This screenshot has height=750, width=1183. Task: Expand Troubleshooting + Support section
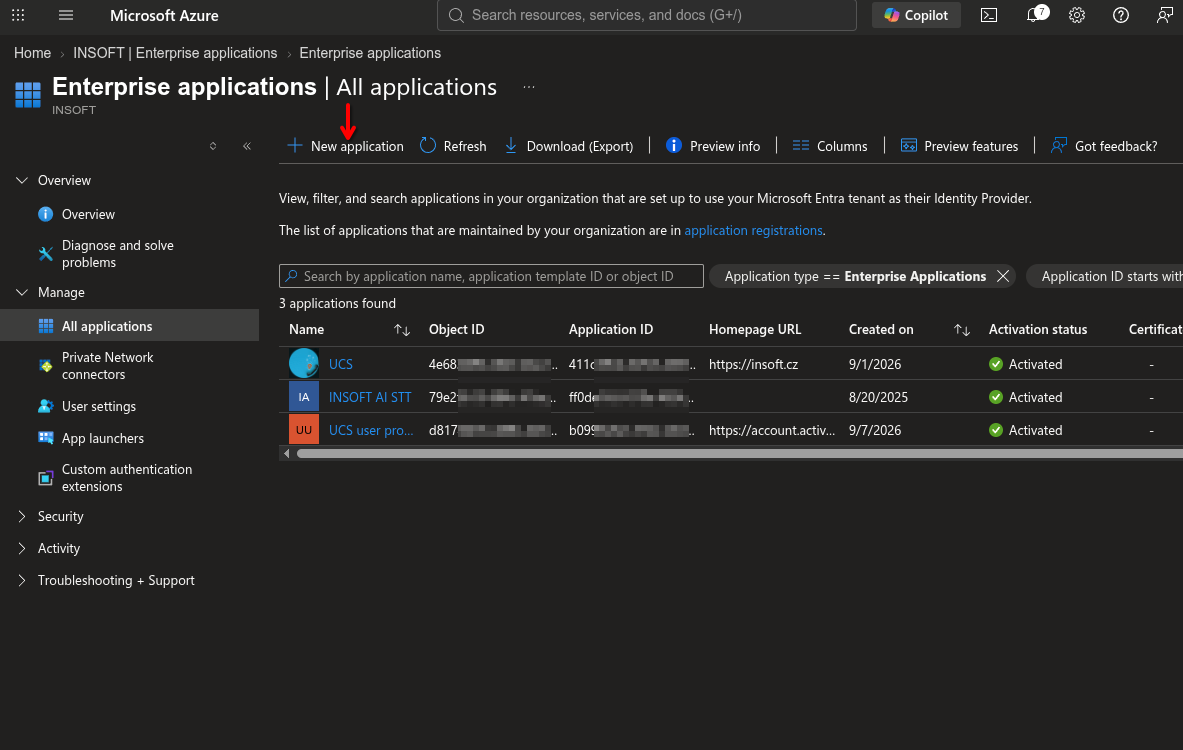click(22, 580)
